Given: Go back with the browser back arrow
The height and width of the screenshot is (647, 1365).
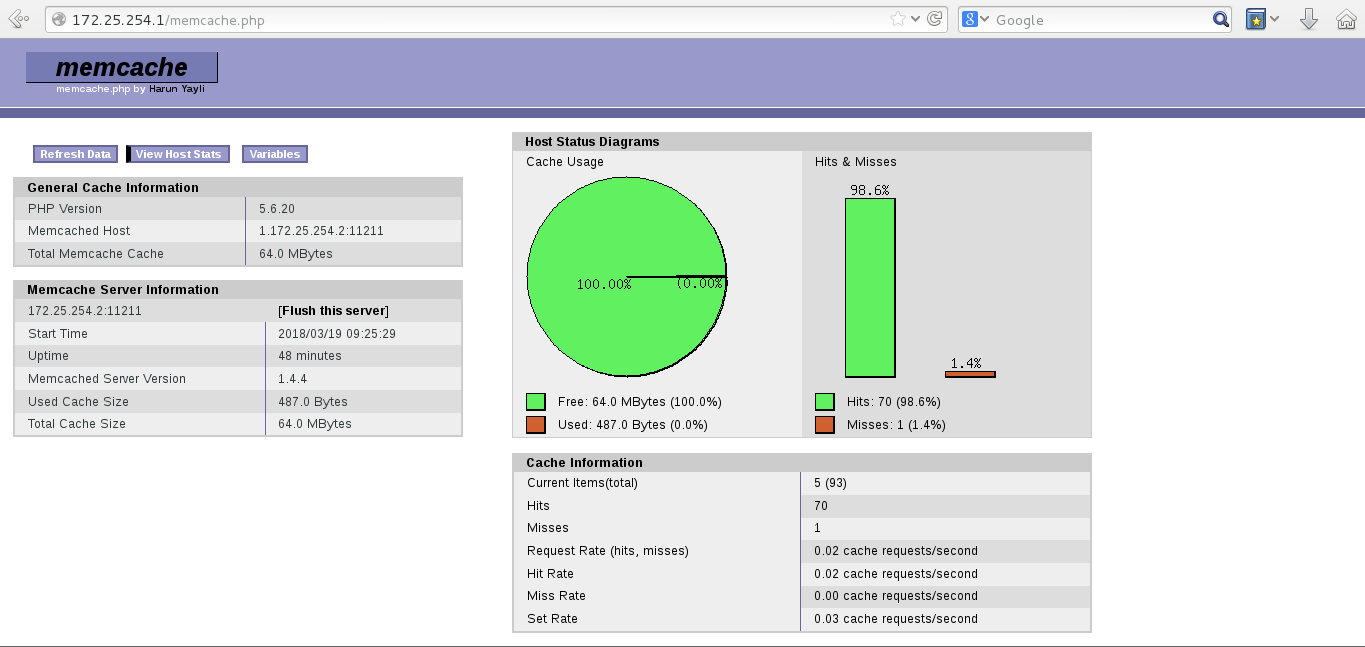Looking at the screenshot, I should [18, 19].
